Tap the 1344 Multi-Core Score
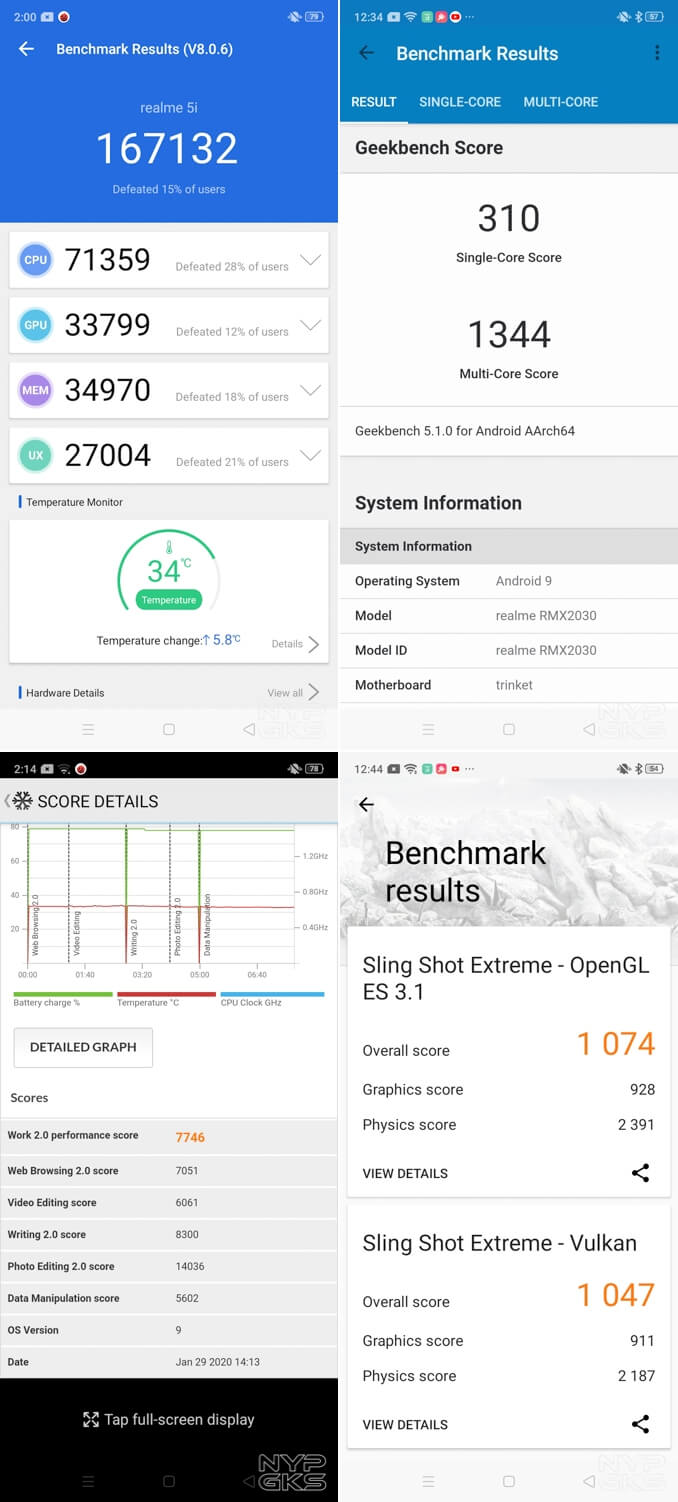The width and height of the screenshot is (678, 1502). [x=509, y=335]
